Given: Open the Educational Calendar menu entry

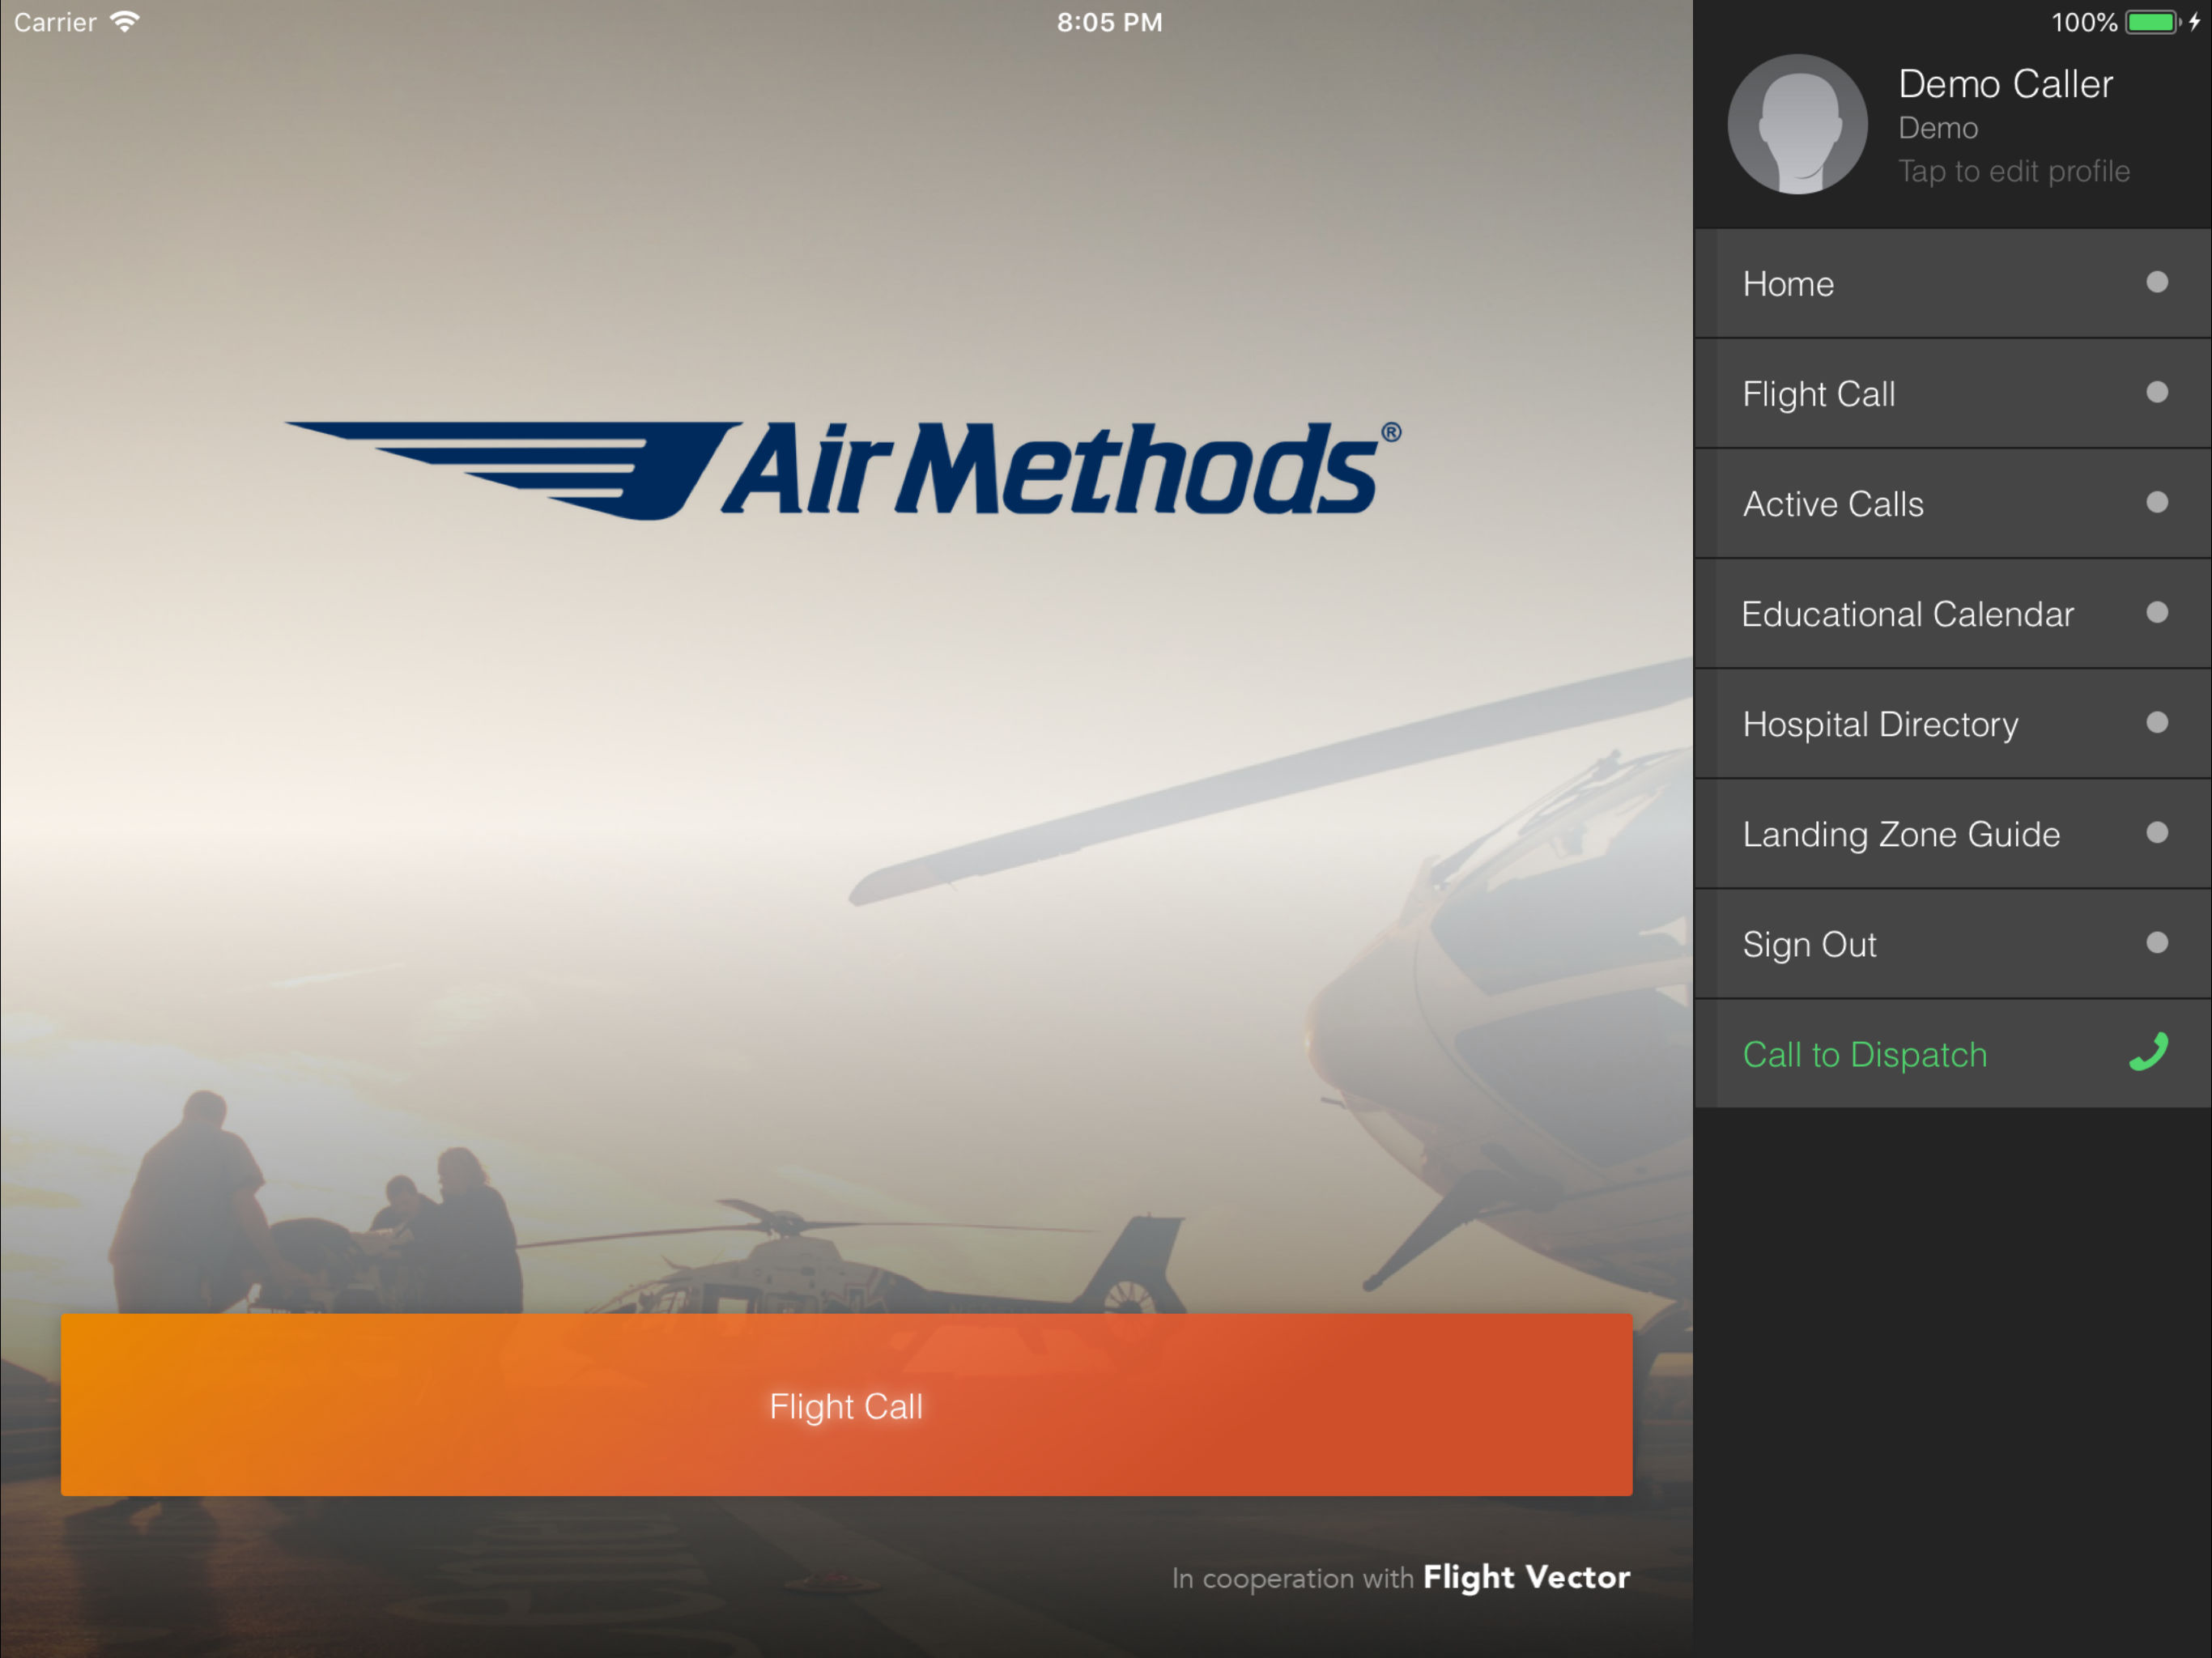Looking at the screenshot, I should tap(1907, 614).
